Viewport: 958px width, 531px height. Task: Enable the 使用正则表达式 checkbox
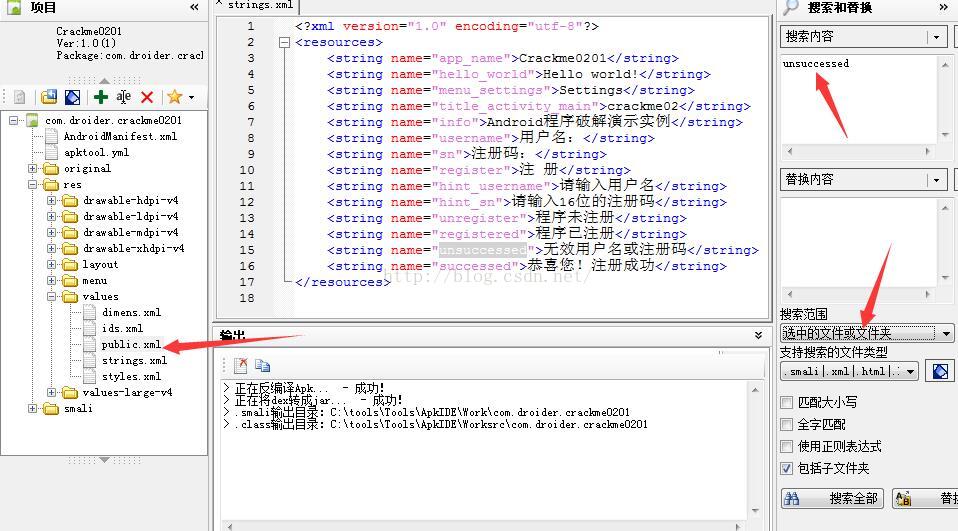click(787, 446)
